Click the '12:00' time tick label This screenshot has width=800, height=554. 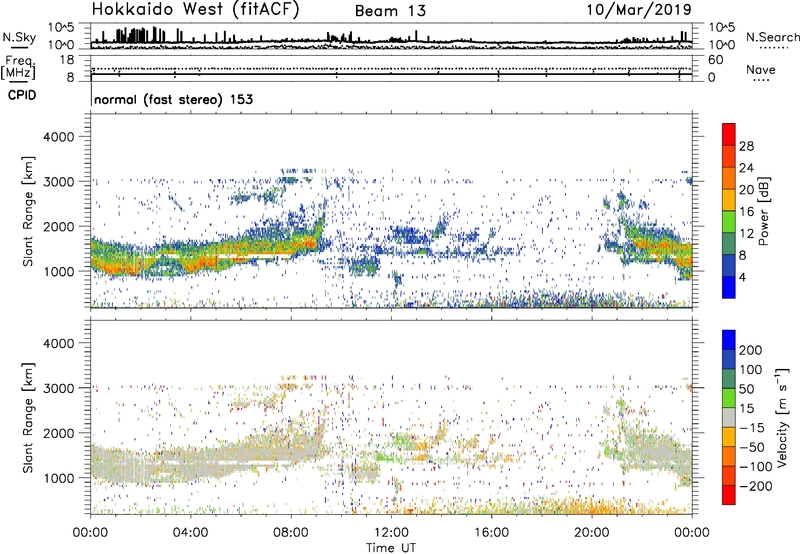point(391,533)
